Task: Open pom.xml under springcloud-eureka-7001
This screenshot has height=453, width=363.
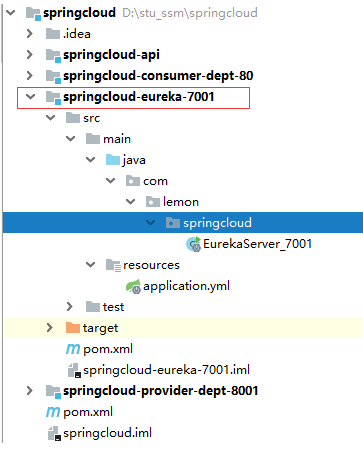Action: 108,349
